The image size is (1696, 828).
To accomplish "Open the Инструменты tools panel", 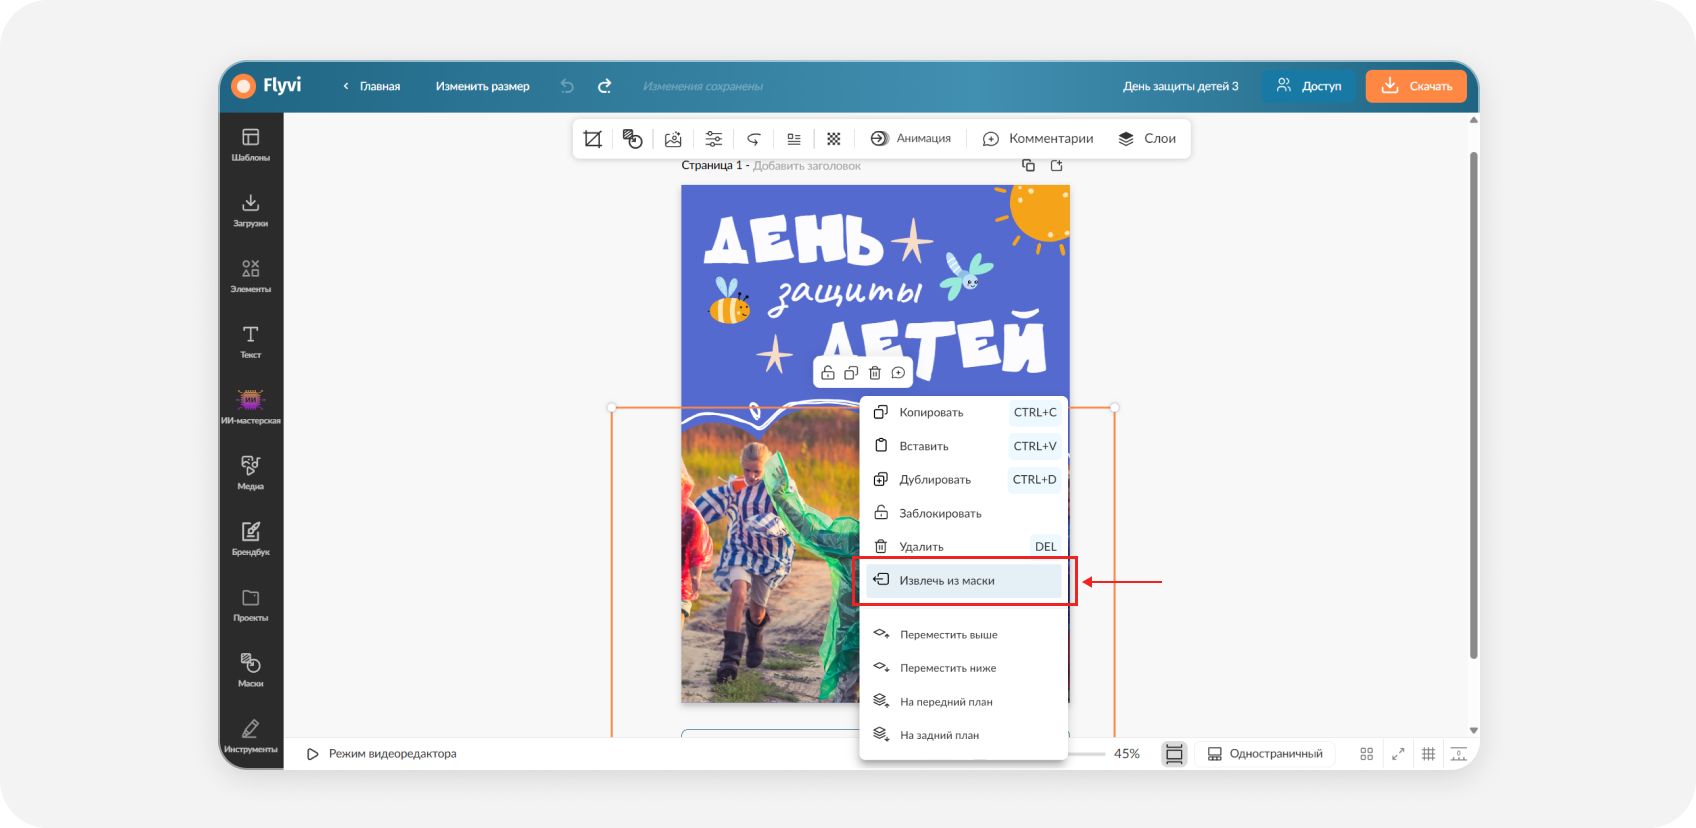I will pyautogui.click(x=251, y=736).
